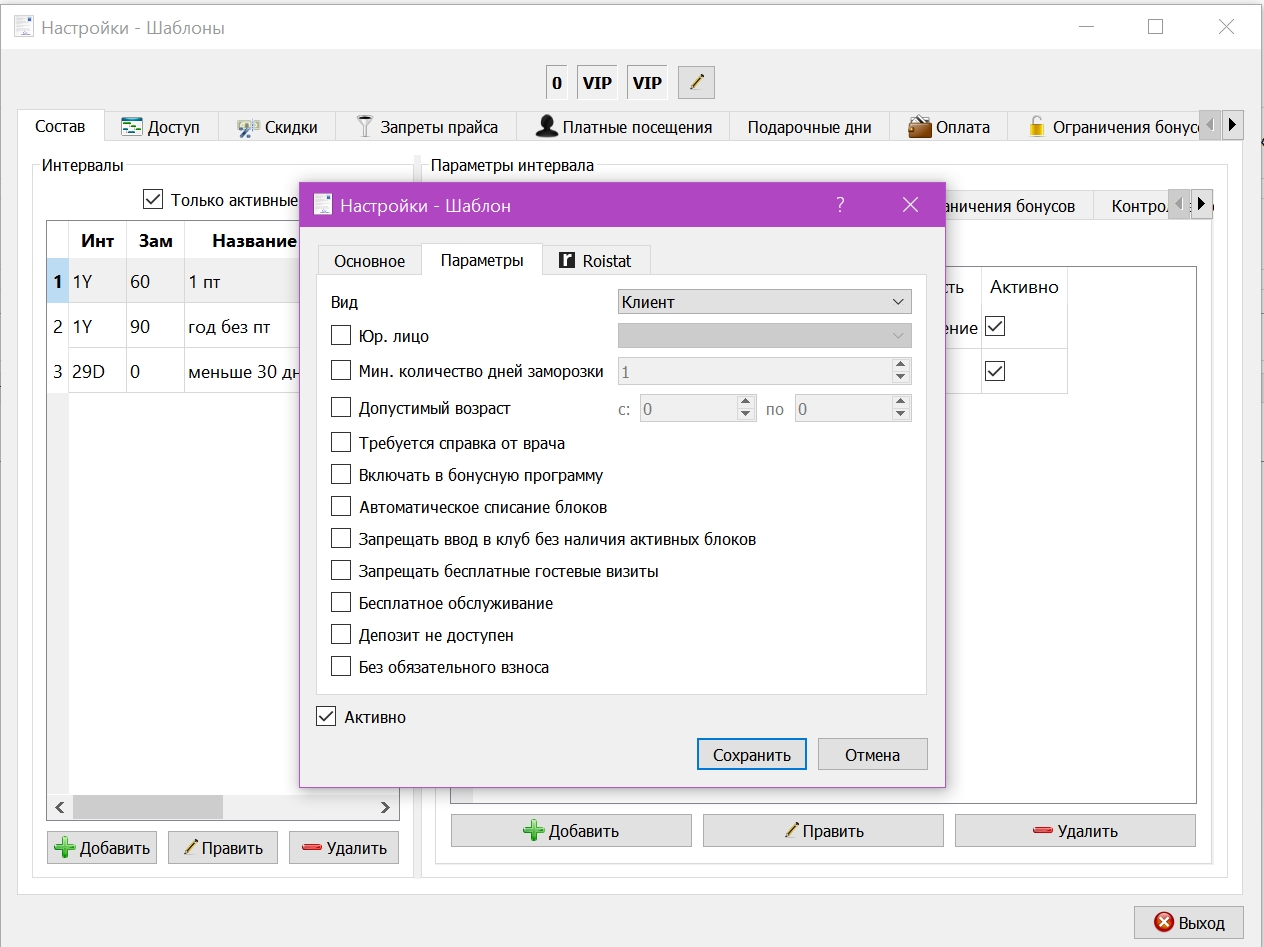Click the Roistat logo icon in dialog tab
Image resolution: width=1264 pixels, height=947 pixels.
click(567, 260)
